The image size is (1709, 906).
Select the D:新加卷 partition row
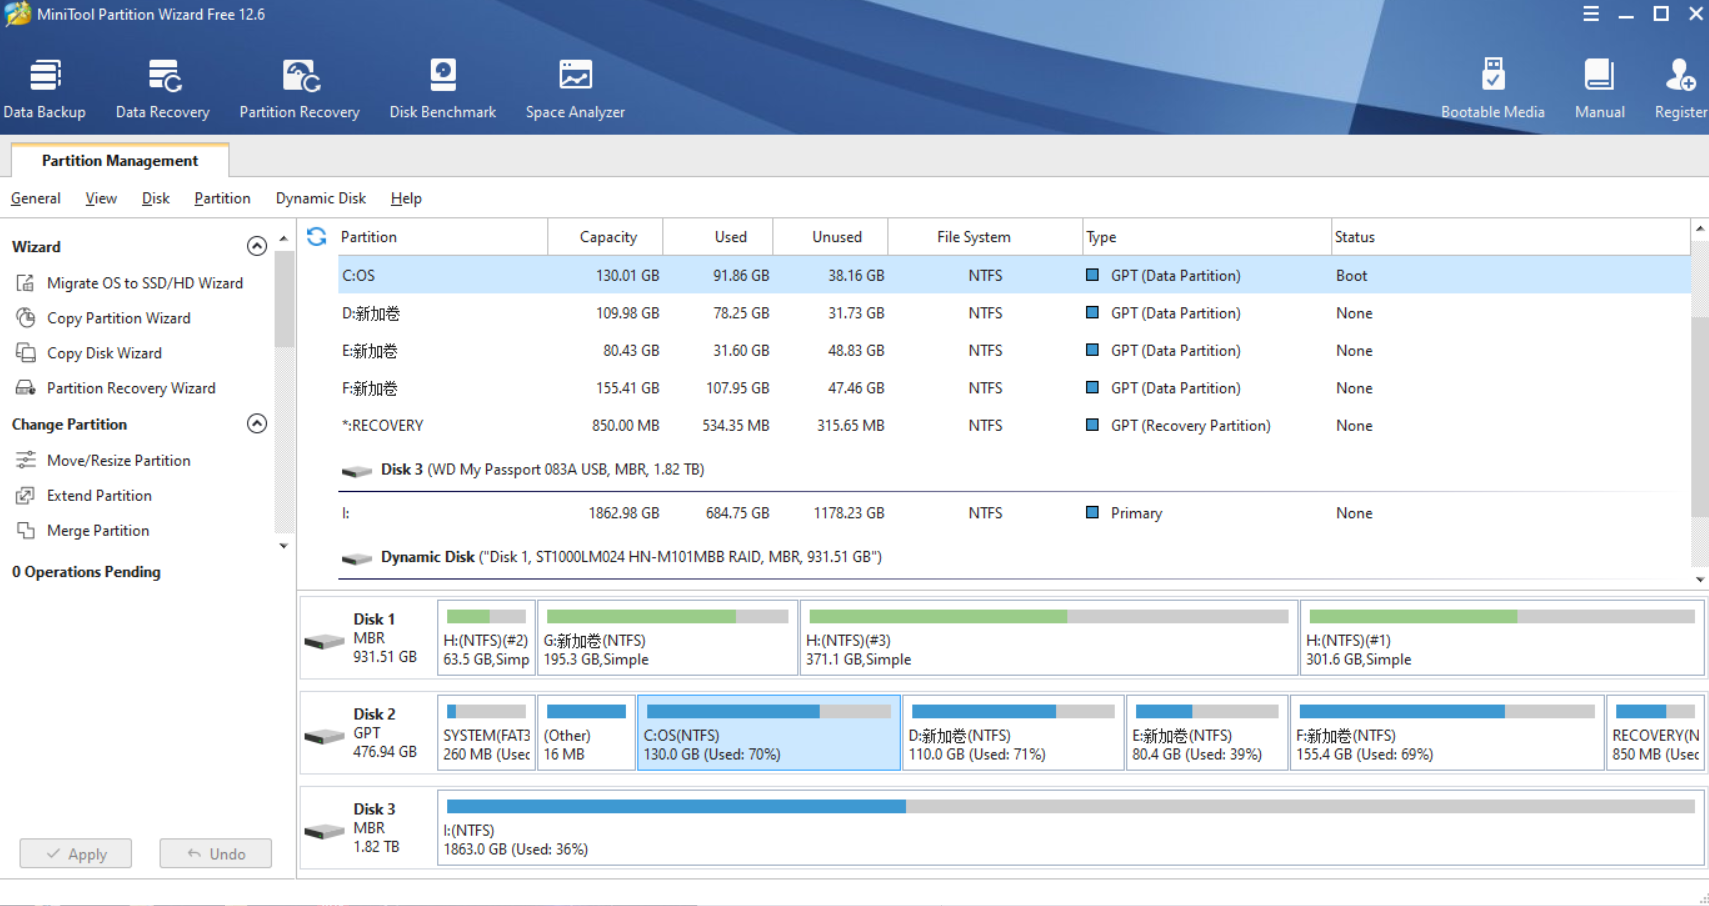[x=1014, y=313]
